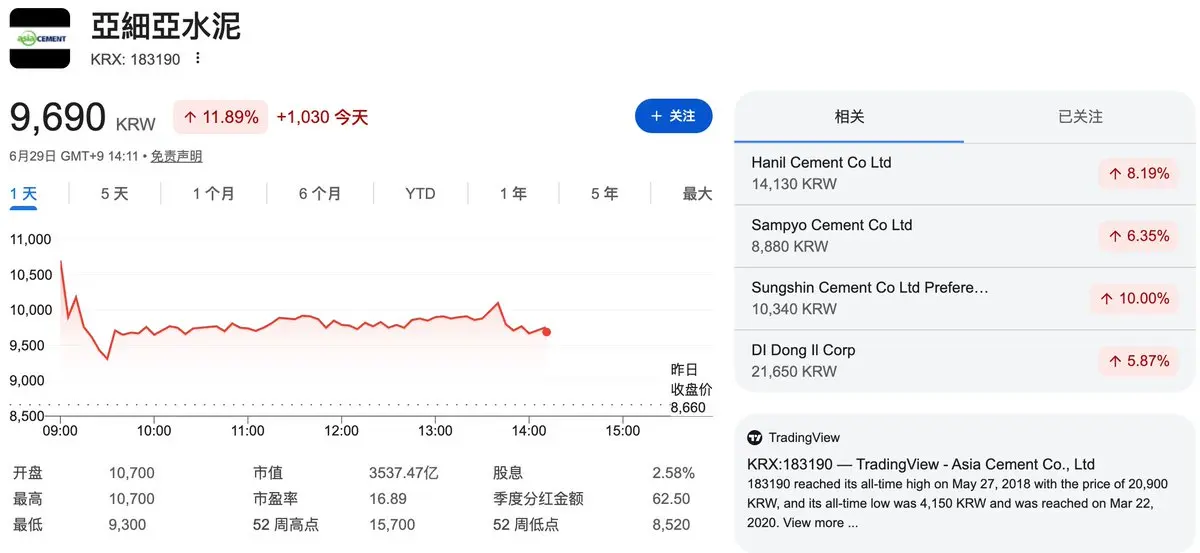The height and width of the screenshot is (553, 1200).
Task: Click the 11.89% price change badge
Action: click(x=221, y=117)
